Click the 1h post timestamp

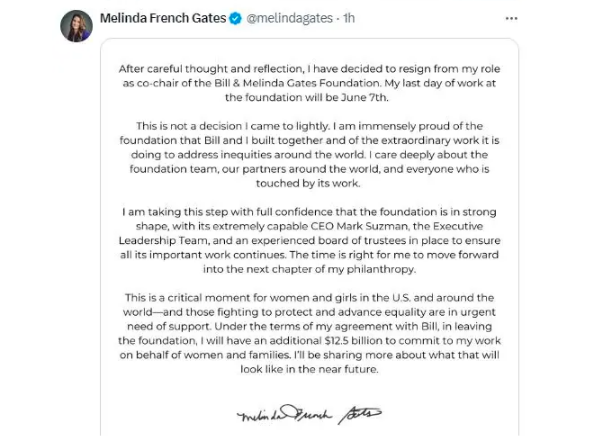[x=349, y=18]
